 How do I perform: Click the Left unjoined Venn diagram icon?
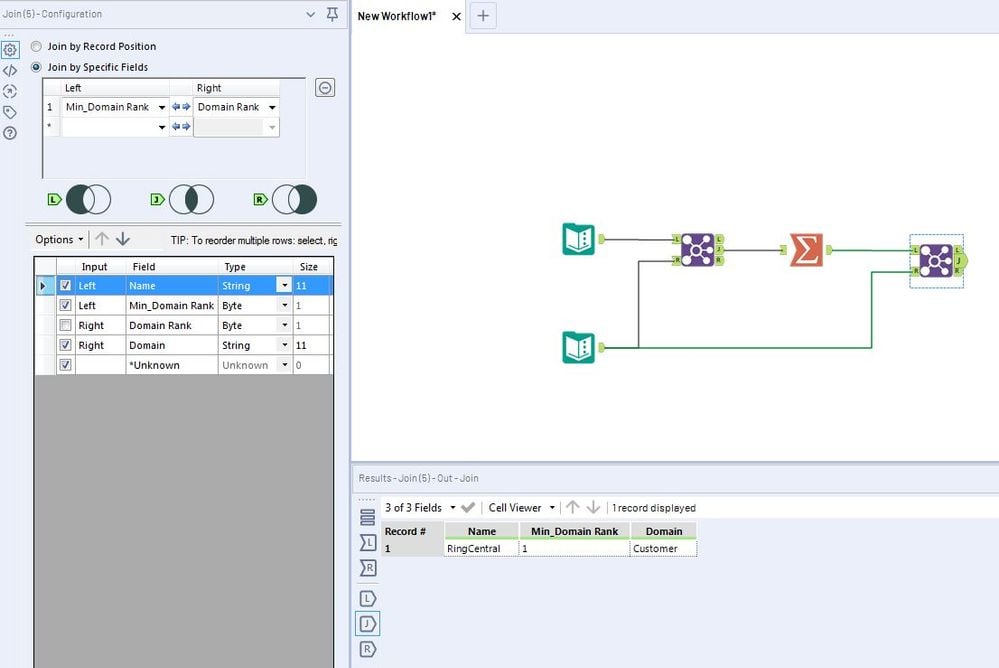click(x=89, y=200)
